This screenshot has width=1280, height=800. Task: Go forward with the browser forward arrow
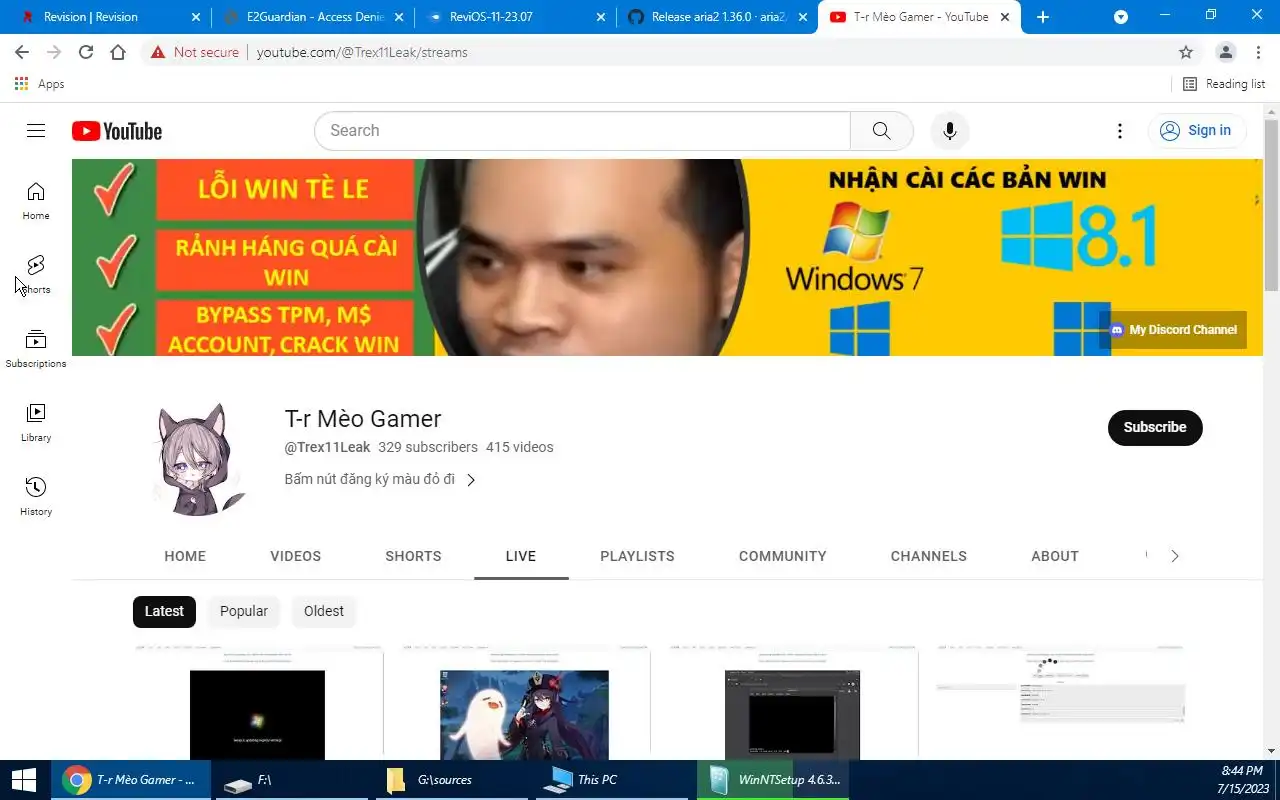54,52
